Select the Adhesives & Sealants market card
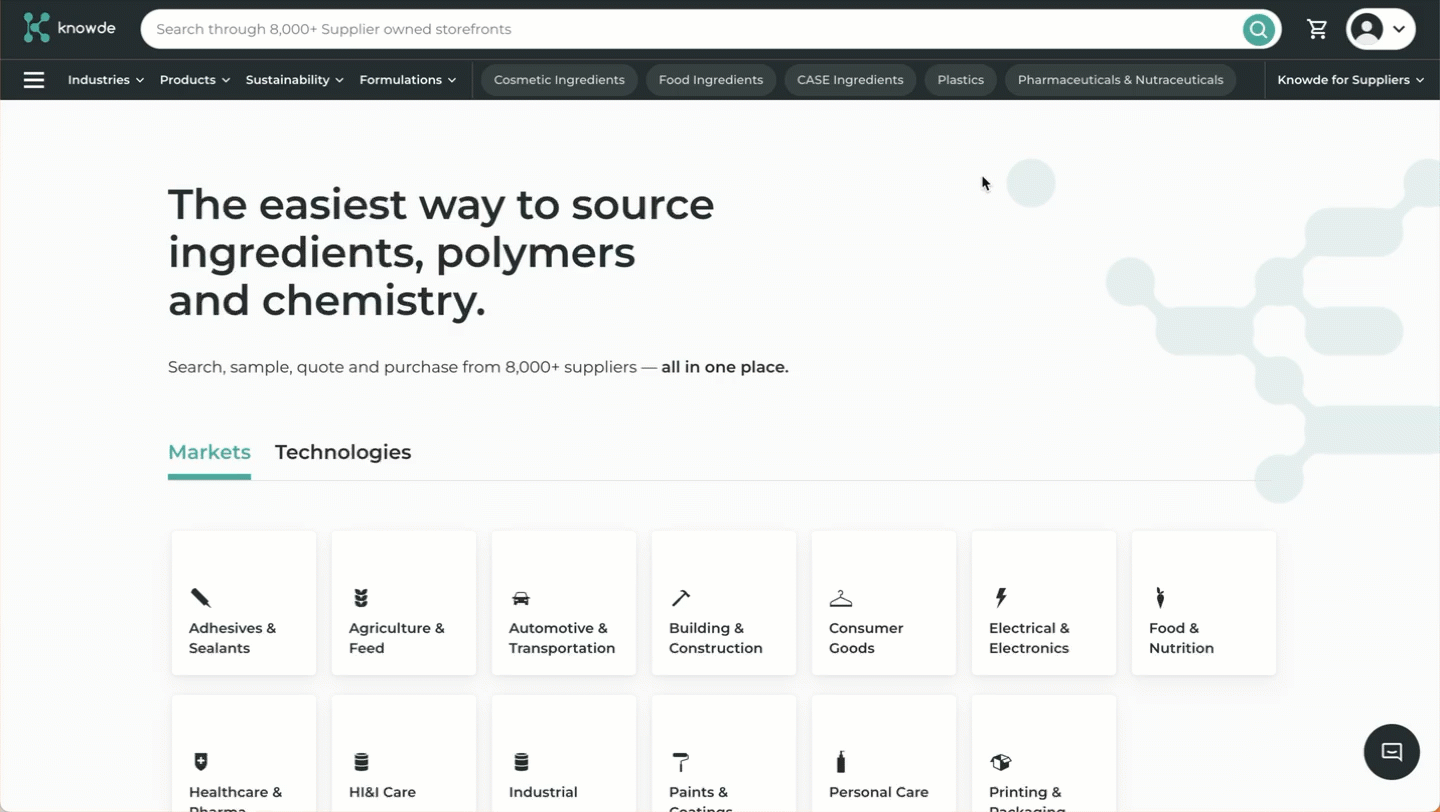 pos(244,603)
